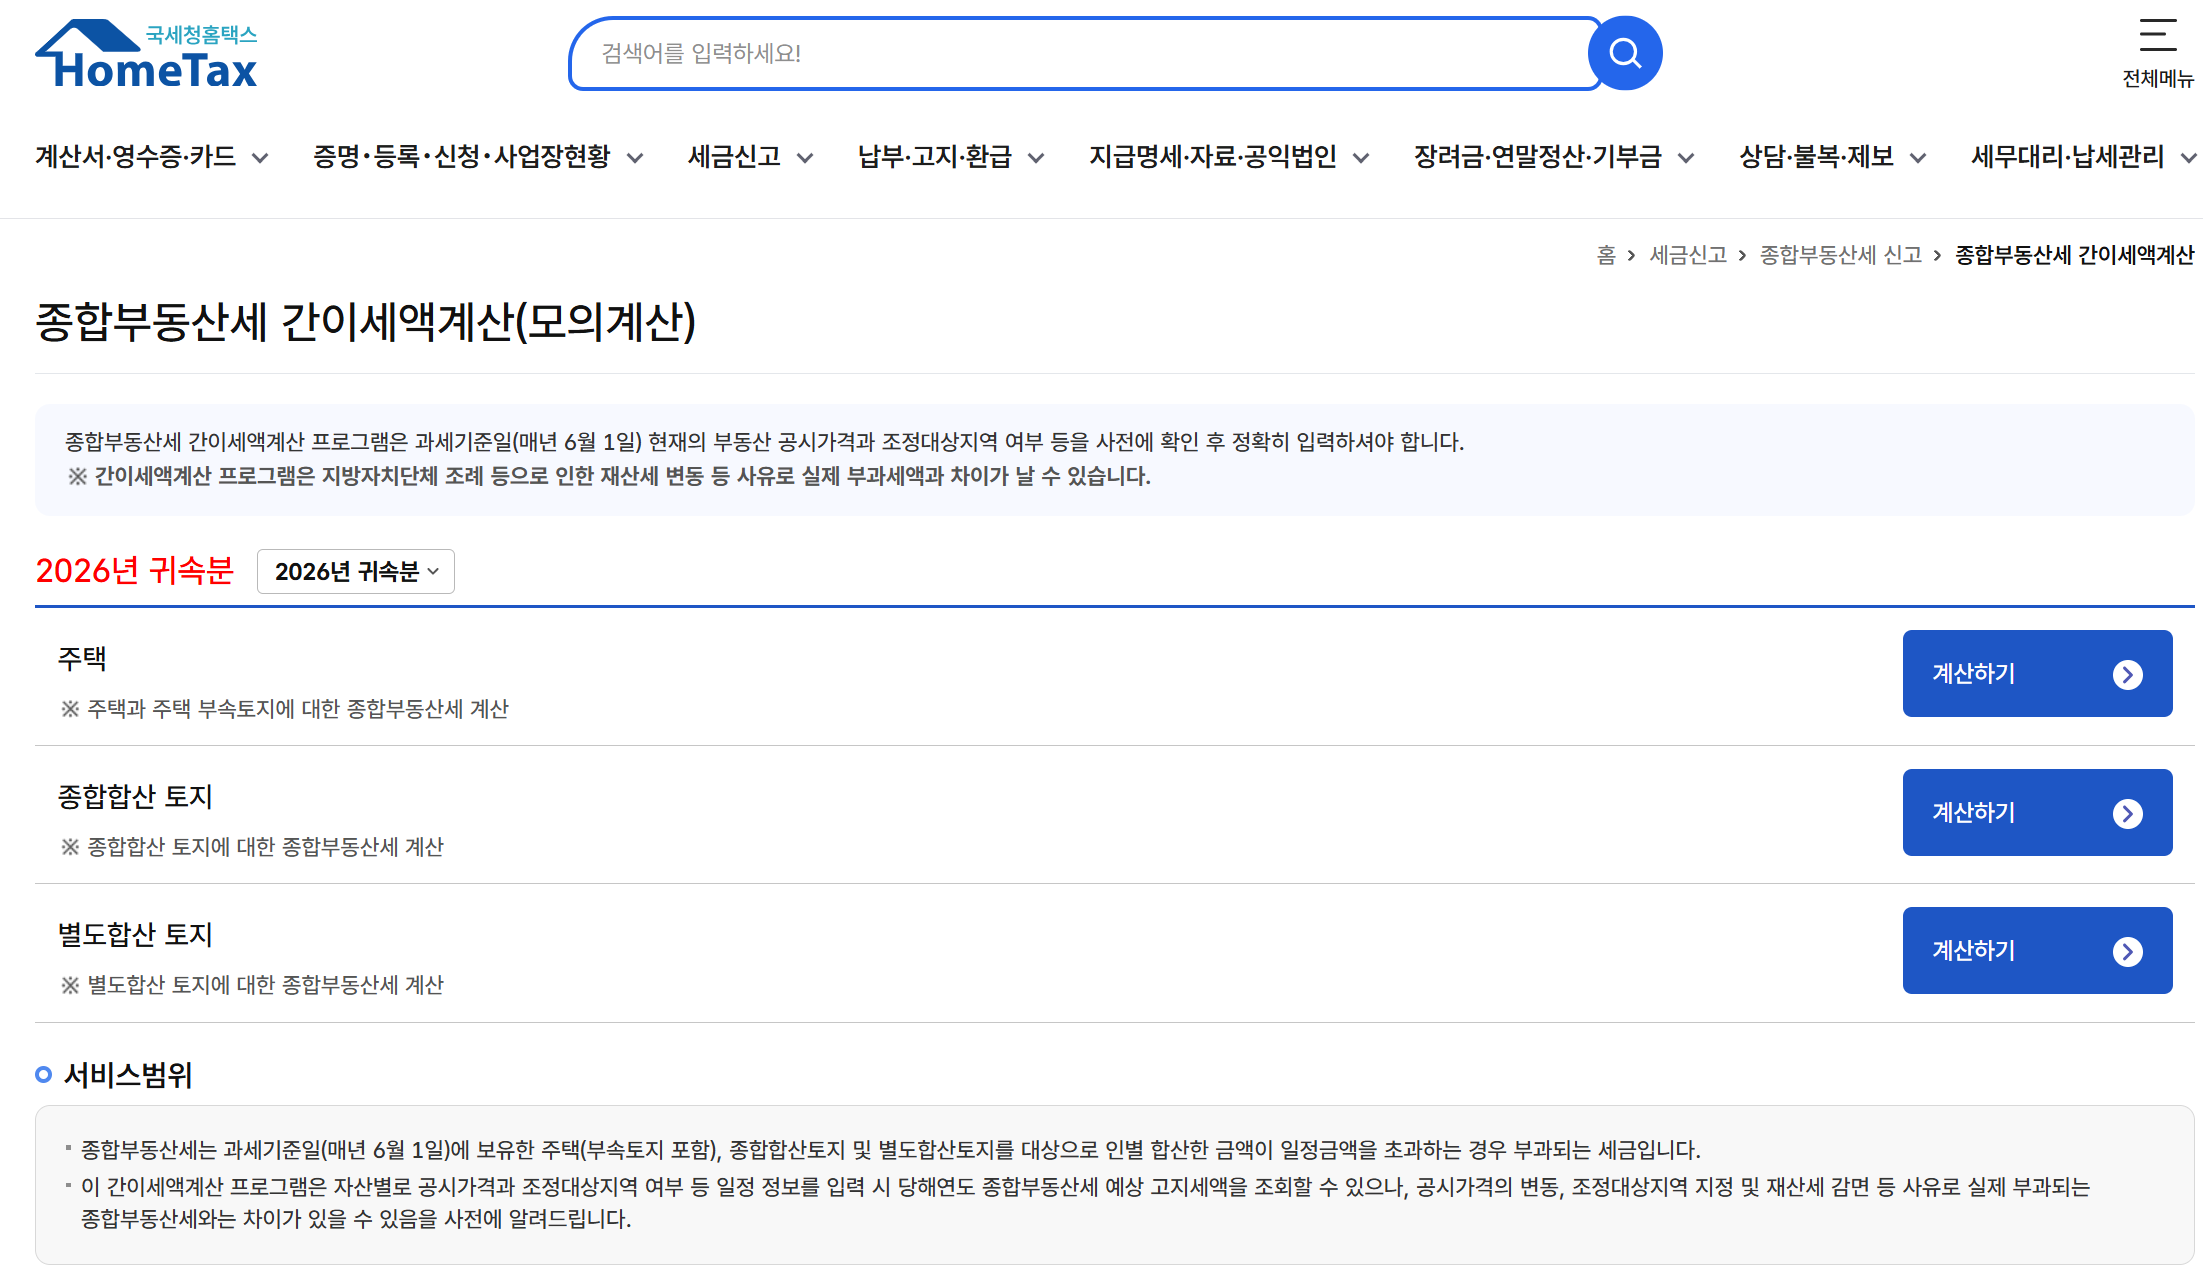Click the 전체메뉴 label

pyautogui.click(x=2158, y=78)
